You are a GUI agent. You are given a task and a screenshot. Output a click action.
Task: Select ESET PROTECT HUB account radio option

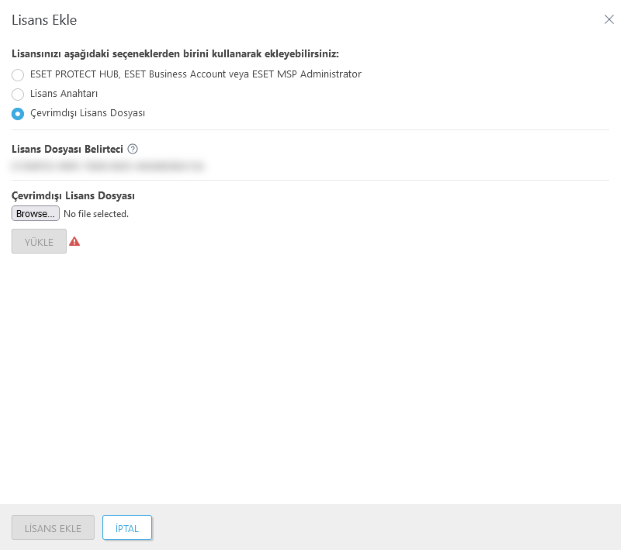click(x=17, y=74)
